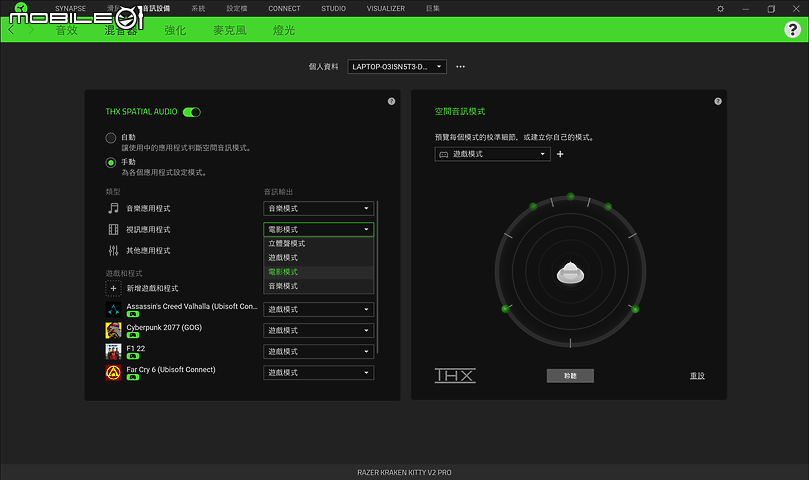This screenshot has width=809, height=480.
Task: Open F1 22 mode dropdown
Action: point(318,351)
